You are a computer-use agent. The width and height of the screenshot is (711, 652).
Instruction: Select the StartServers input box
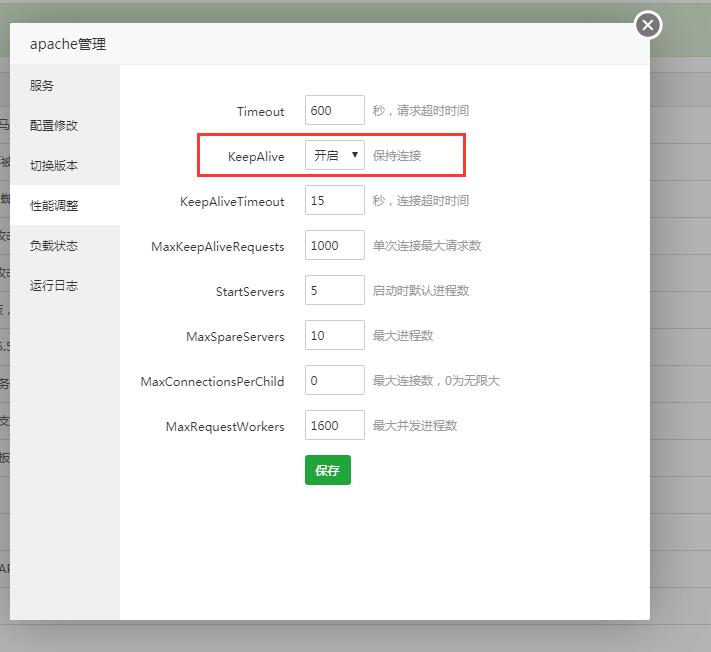point(335,290)
